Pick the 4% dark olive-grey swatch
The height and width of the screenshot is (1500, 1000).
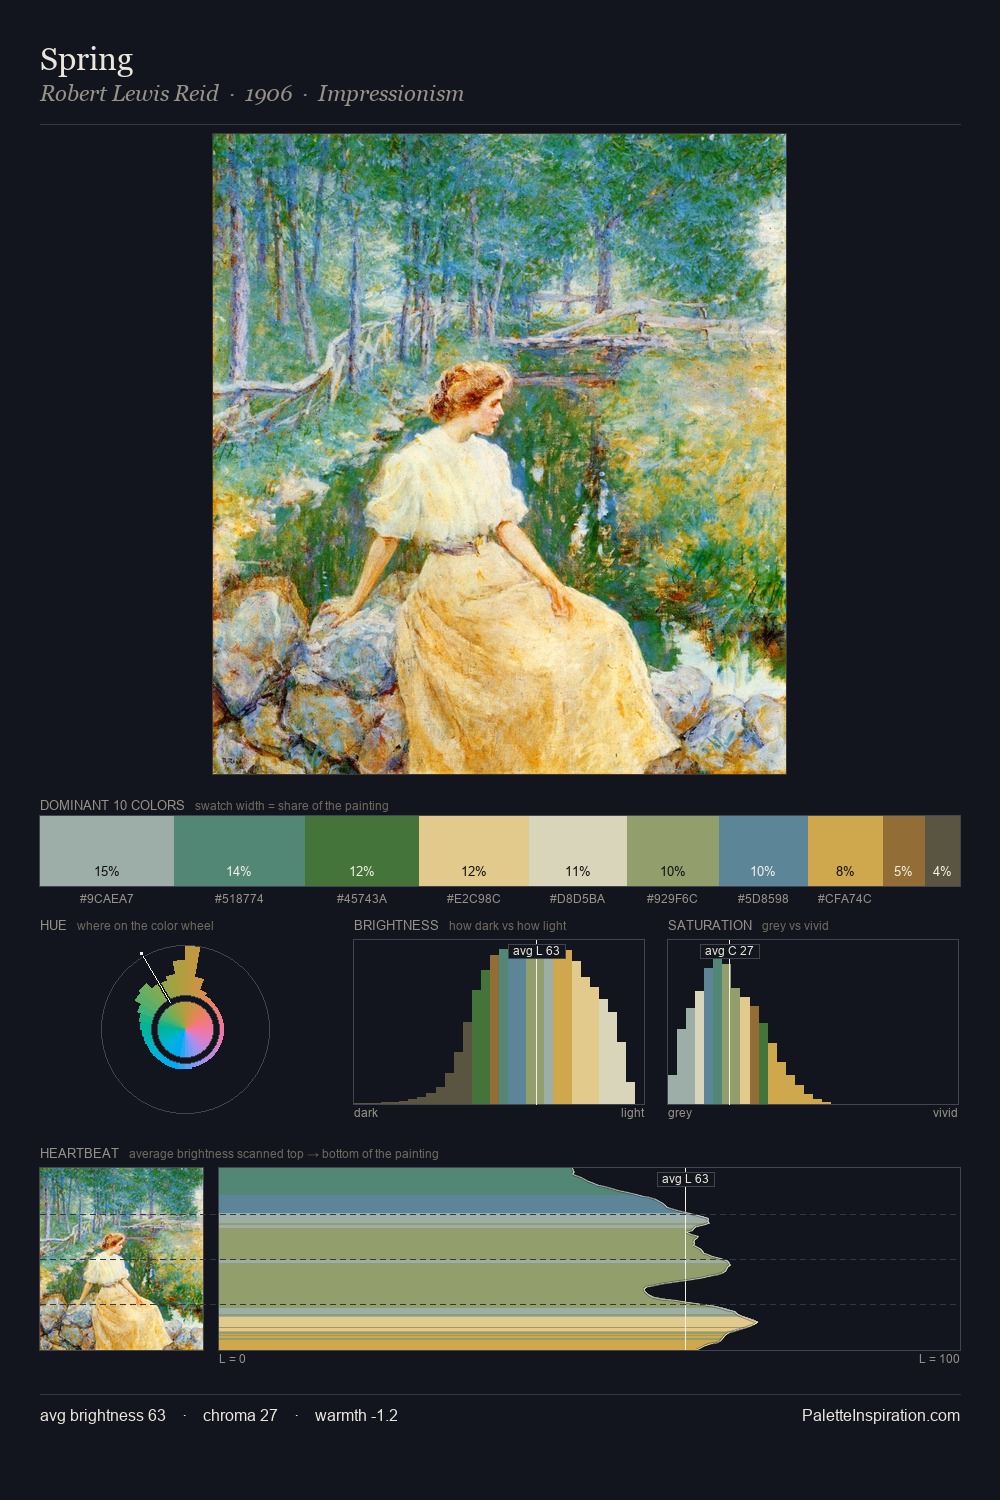point(942,851)
